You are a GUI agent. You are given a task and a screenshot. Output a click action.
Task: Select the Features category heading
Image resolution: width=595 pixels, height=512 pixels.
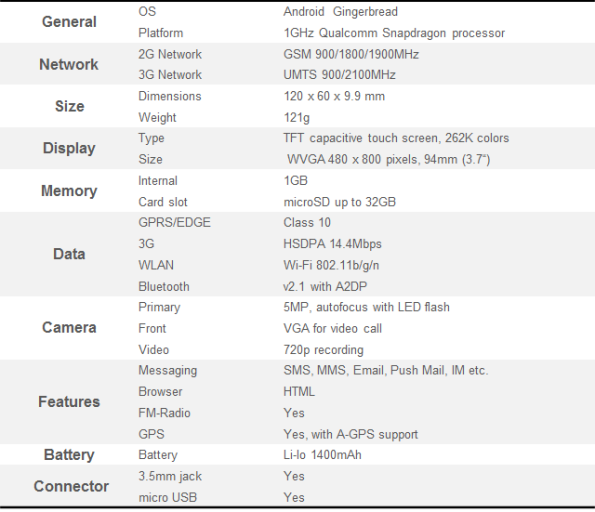(x=69, y=402)
